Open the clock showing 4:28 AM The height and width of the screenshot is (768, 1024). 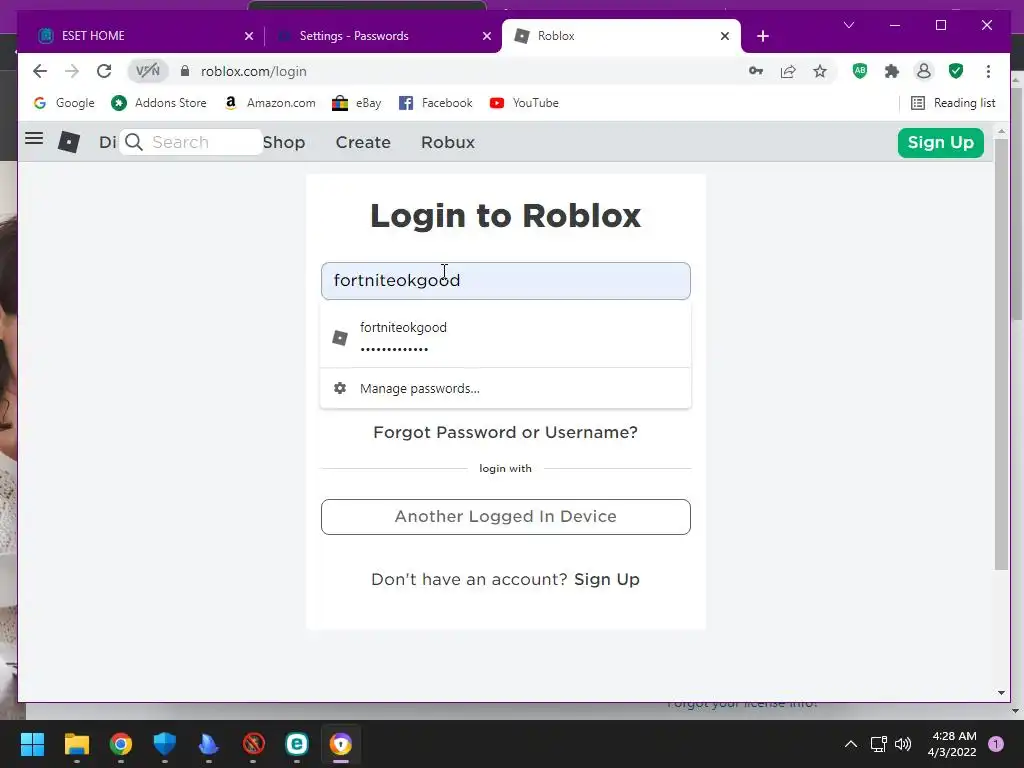tap(953, 744)
